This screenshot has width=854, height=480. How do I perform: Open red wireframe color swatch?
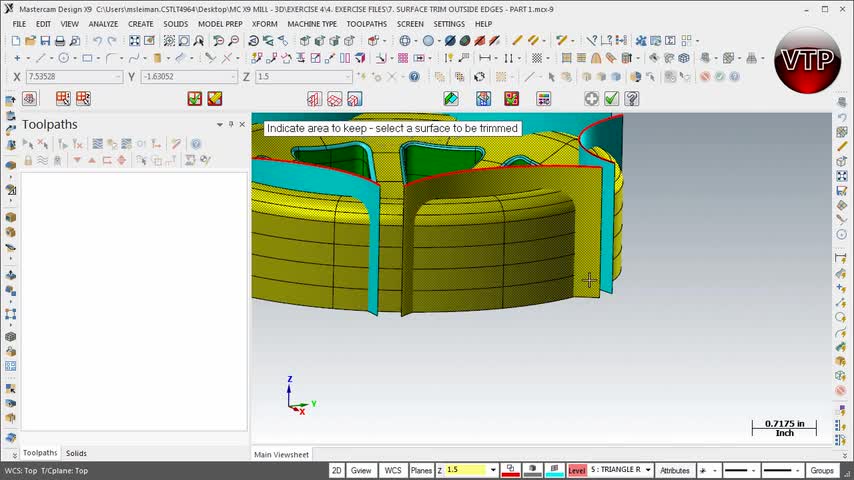tap(510, 470)
